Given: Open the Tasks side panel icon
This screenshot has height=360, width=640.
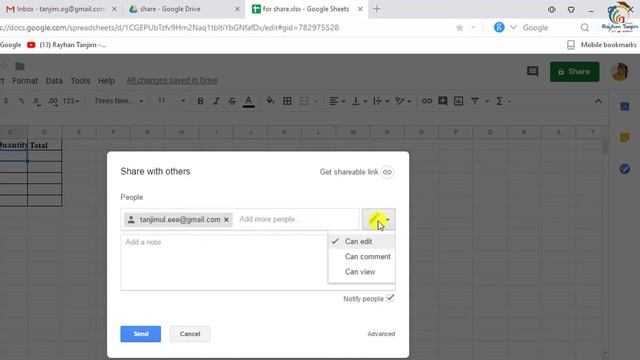Looking at the screenshot, I should click(x=624, y=169).
